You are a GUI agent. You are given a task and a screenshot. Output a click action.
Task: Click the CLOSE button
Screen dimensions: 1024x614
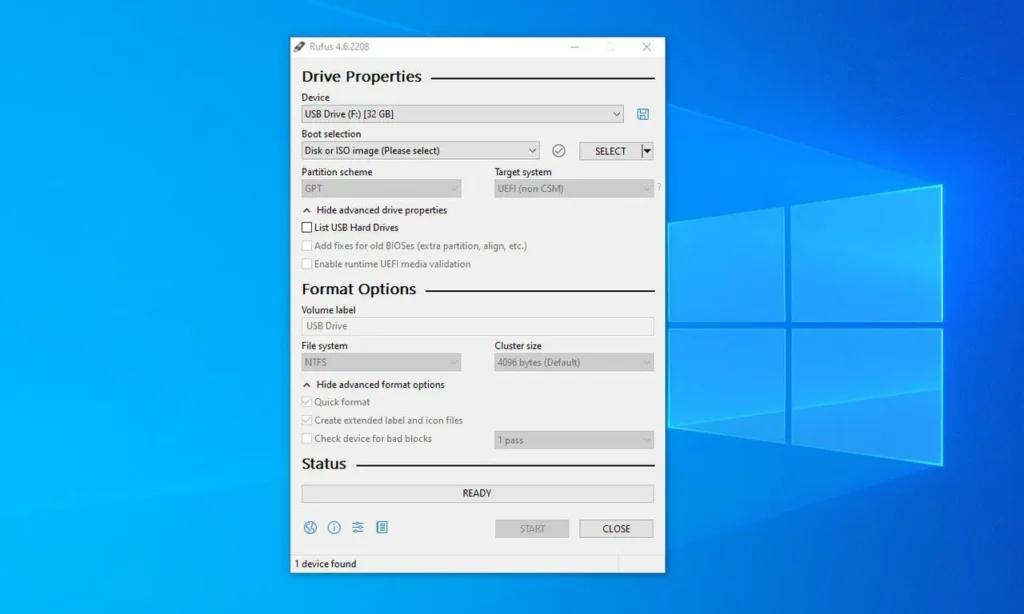616,528
